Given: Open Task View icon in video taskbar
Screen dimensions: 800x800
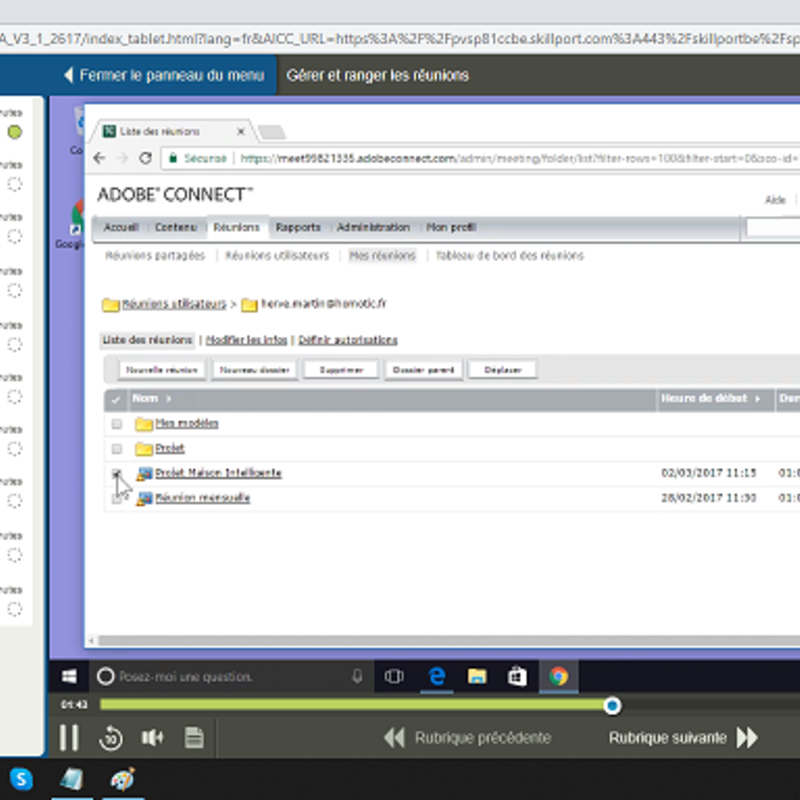Looking at the screenshot, I should coord(394,677).
